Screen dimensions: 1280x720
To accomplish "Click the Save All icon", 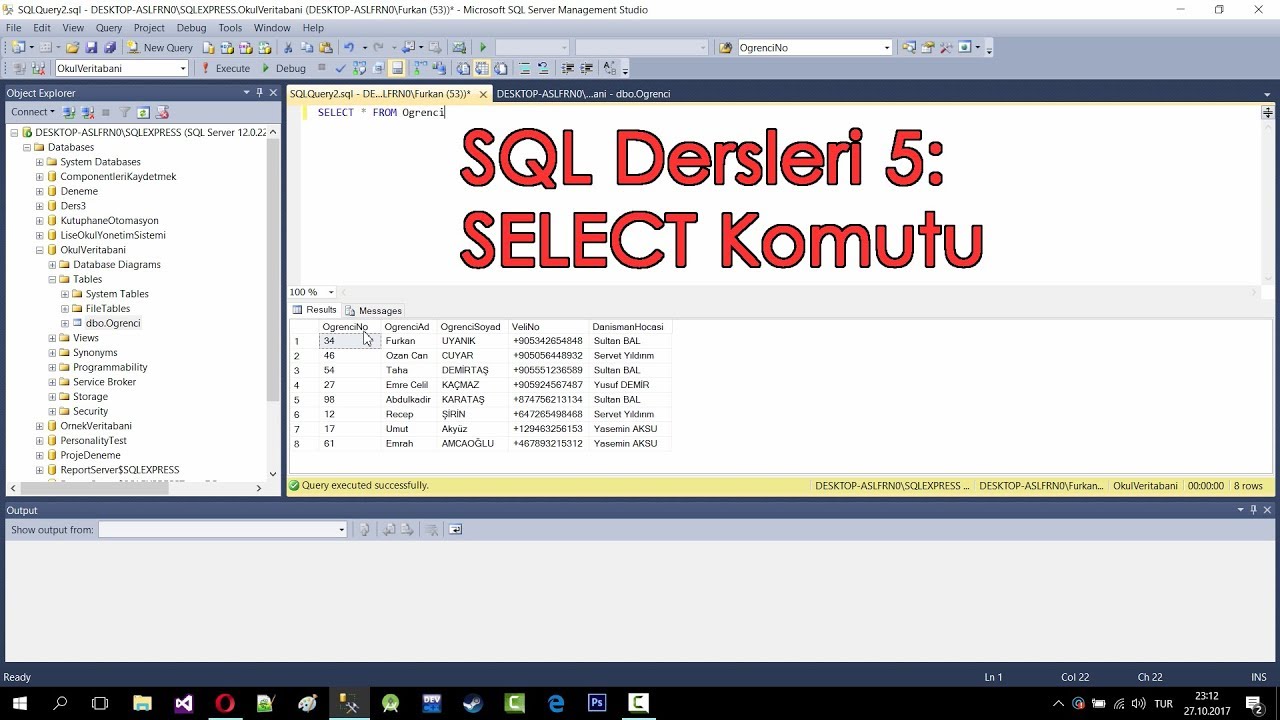I will click(x=109, y=47).
